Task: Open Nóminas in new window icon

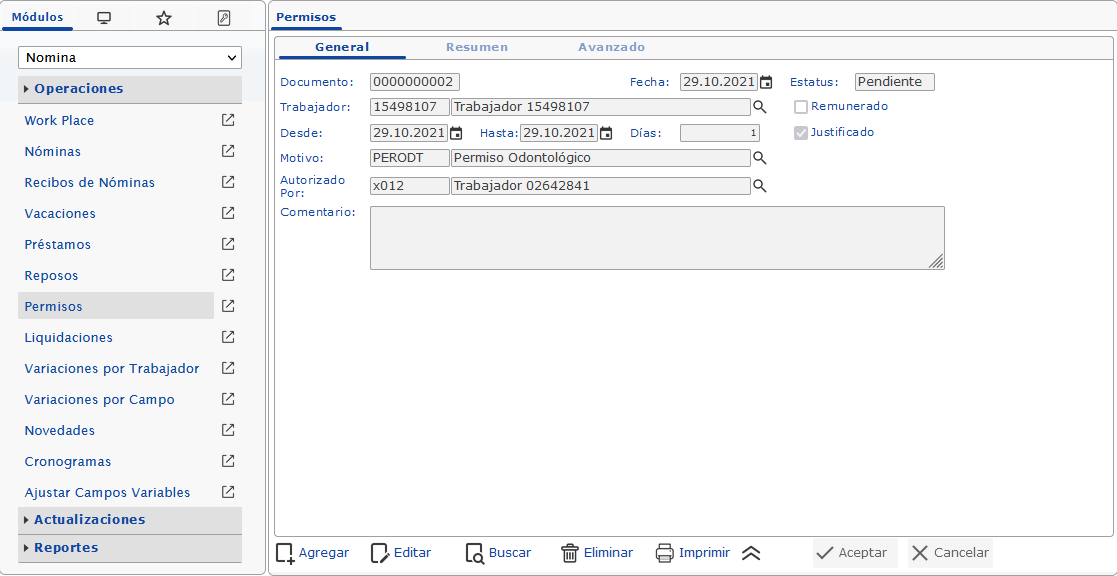Action: tap(228, 151)
